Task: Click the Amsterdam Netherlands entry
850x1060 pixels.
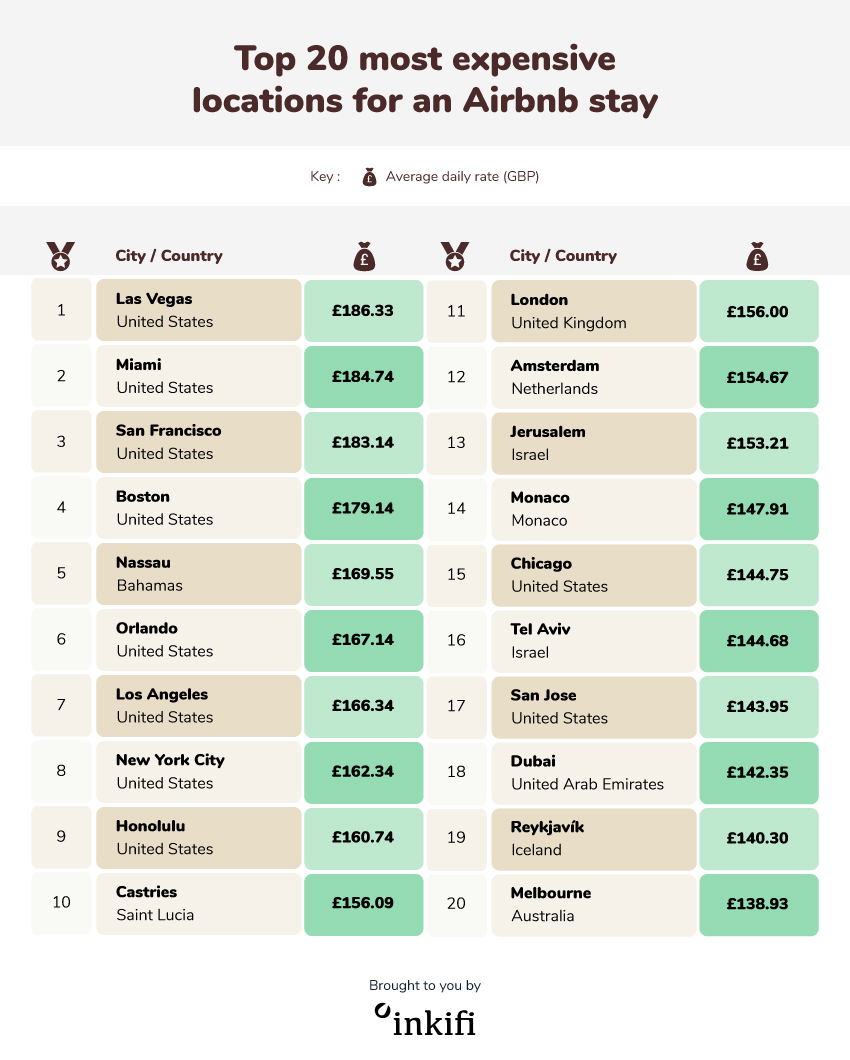Action: (594, 377)
